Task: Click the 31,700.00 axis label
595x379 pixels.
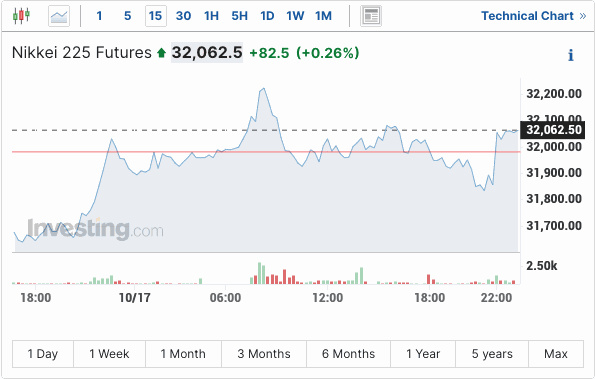Action: coord(554,226)
